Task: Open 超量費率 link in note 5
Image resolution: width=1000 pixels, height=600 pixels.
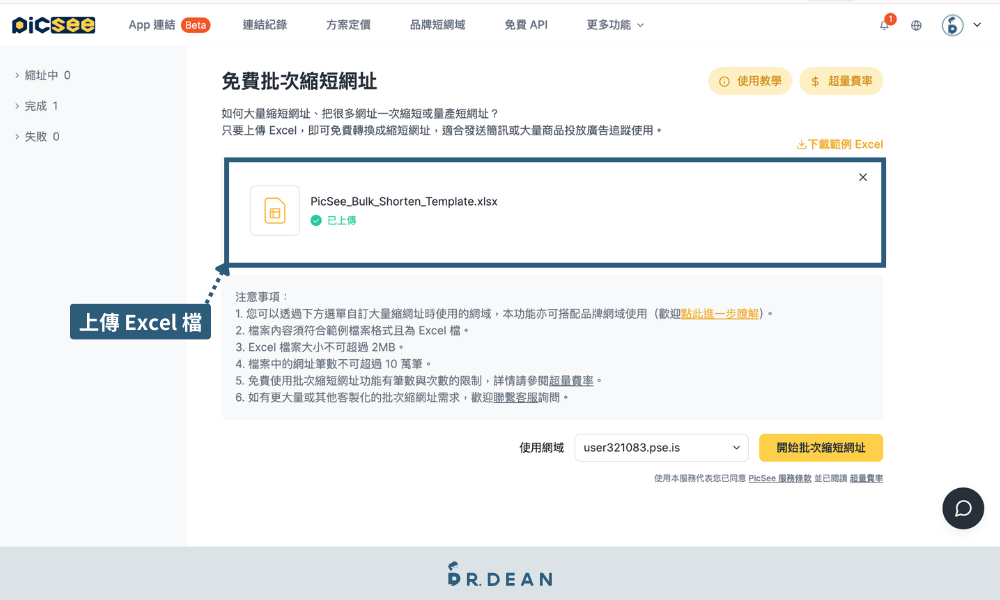Action: (571, 381)
